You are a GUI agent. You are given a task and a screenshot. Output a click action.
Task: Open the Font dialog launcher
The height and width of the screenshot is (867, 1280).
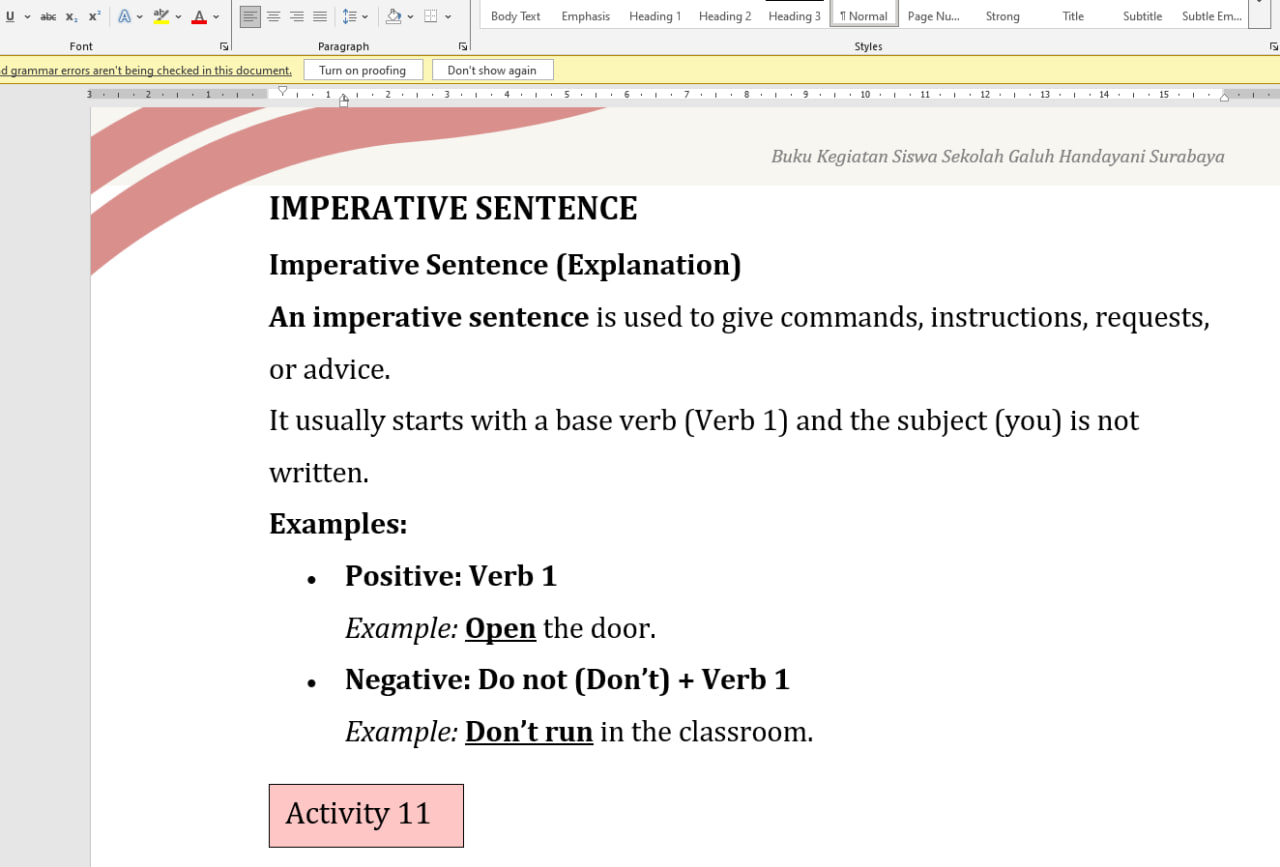pos(223,46)
